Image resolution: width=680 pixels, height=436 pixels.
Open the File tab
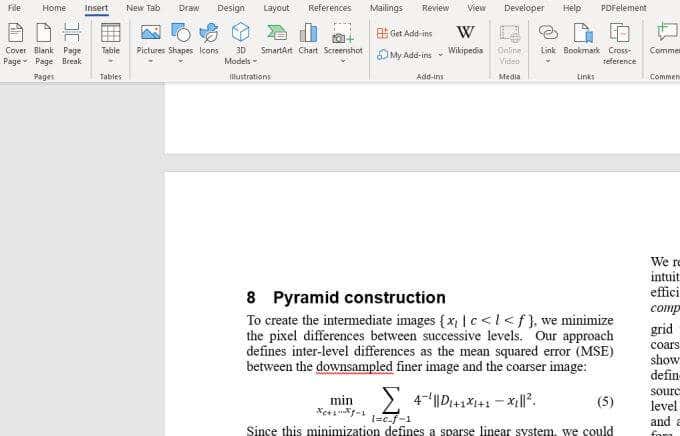pyautogui.click(x=14, y=8)
